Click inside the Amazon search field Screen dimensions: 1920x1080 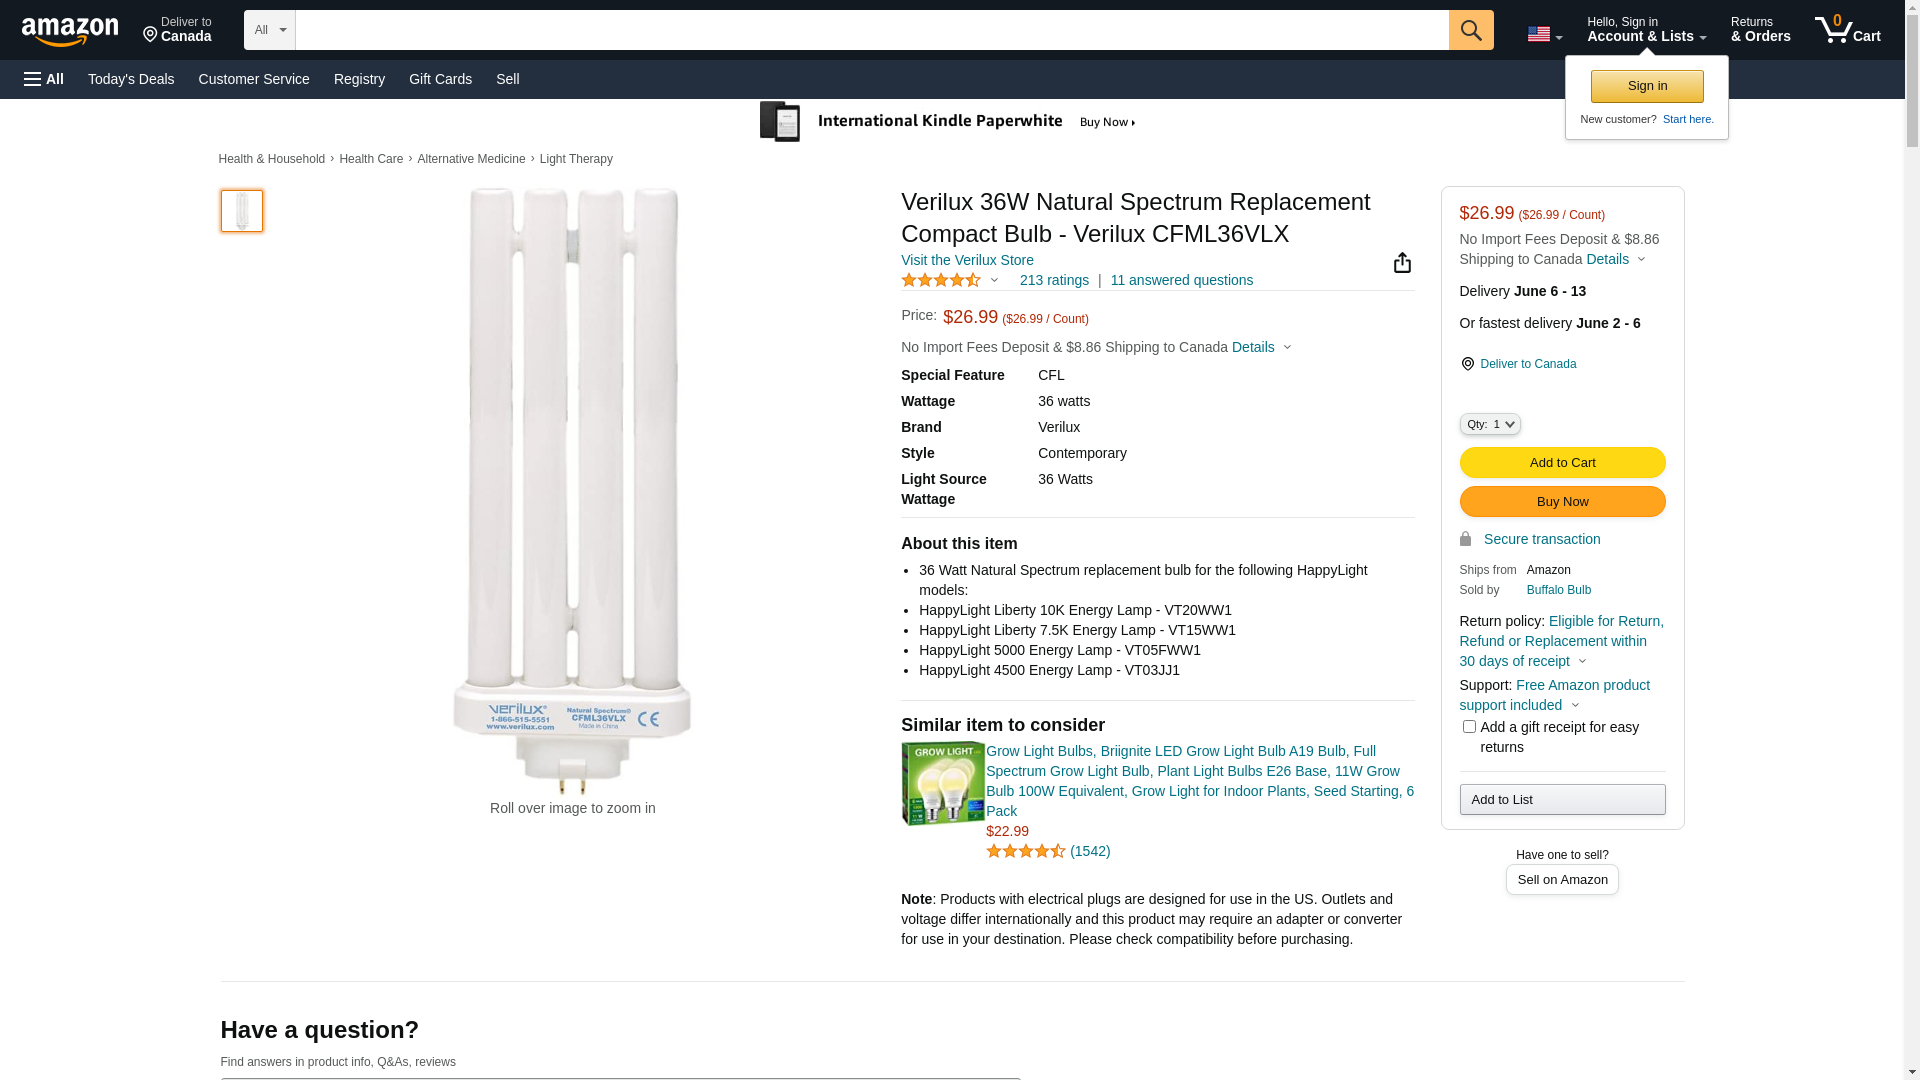point(871,30)
